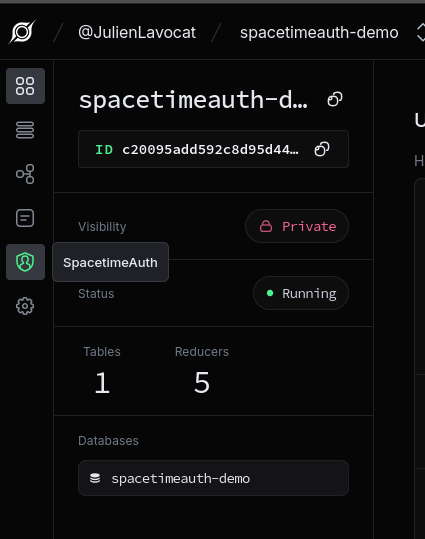Open the logs panel icon in sidebar
The height and width of the screenshot is (539, 425).
point(25,218)
